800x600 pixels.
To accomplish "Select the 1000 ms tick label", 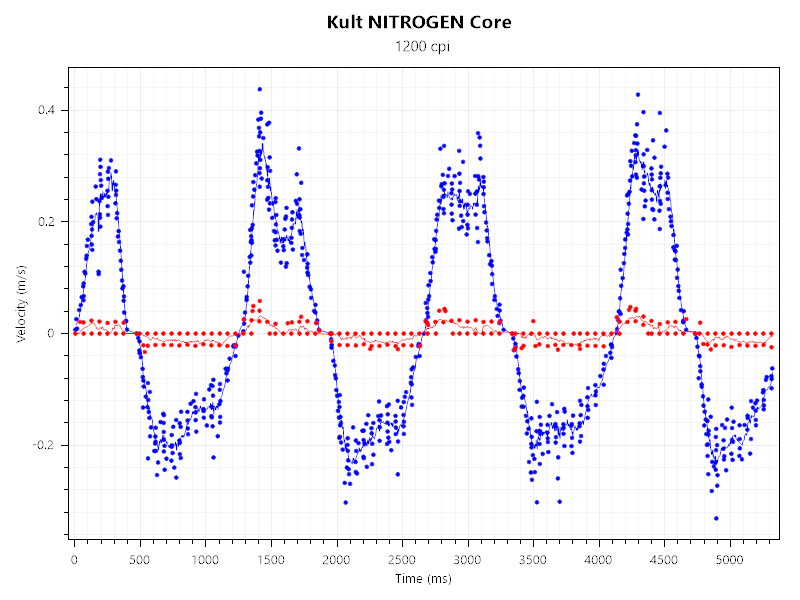I will pyautogui.click(x=205, y=559).
